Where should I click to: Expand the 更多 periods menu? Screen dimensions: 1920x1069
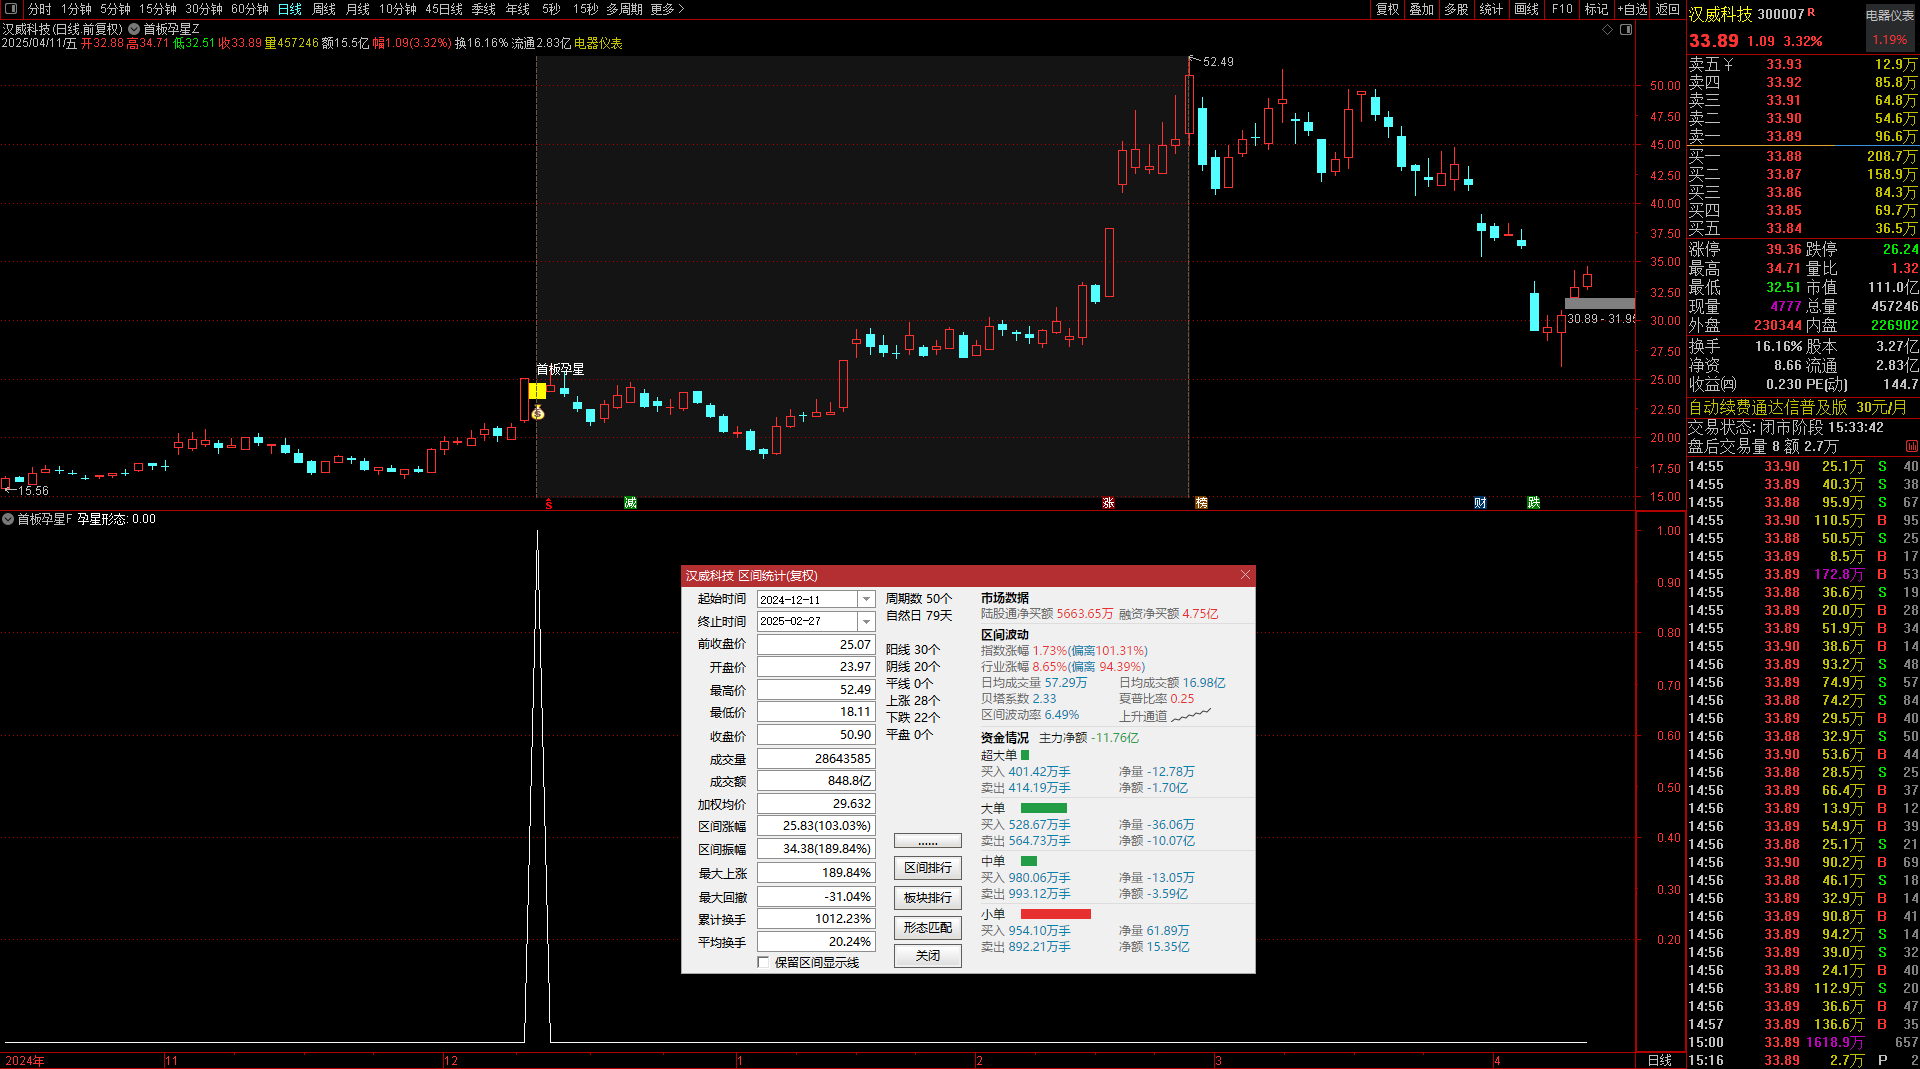[x=667, y=9]
